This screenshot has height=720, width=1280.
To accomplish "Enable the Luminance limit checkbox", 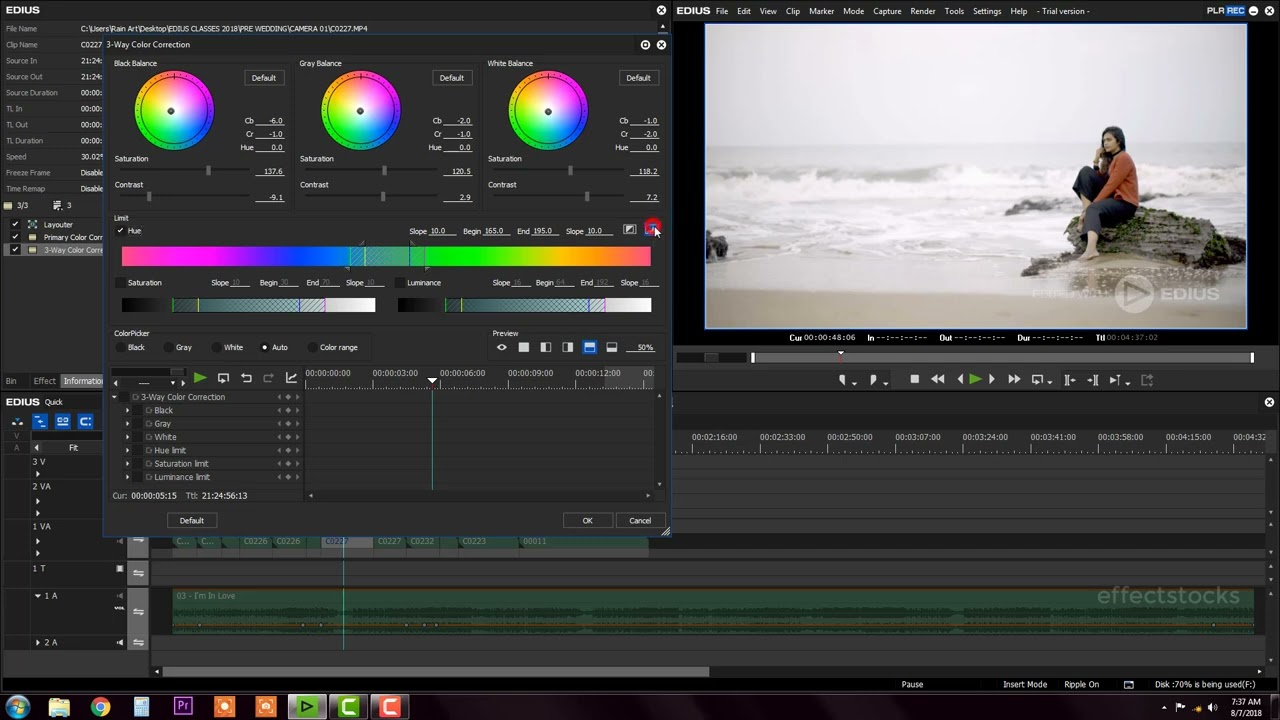I will pyautogui.click(x=400, y=283).
